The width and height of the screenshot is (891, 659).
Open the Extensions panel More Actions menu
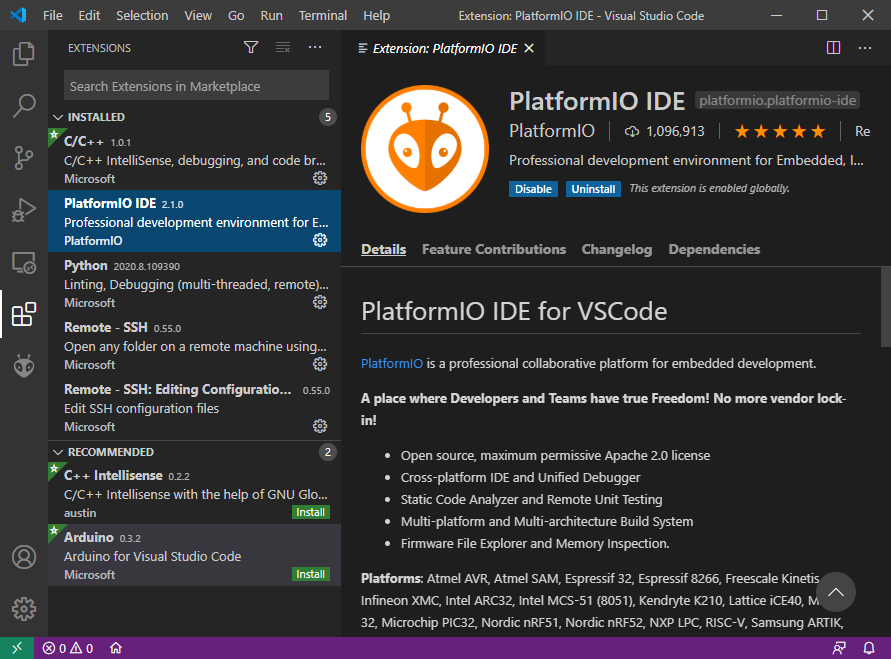point(314,47)
